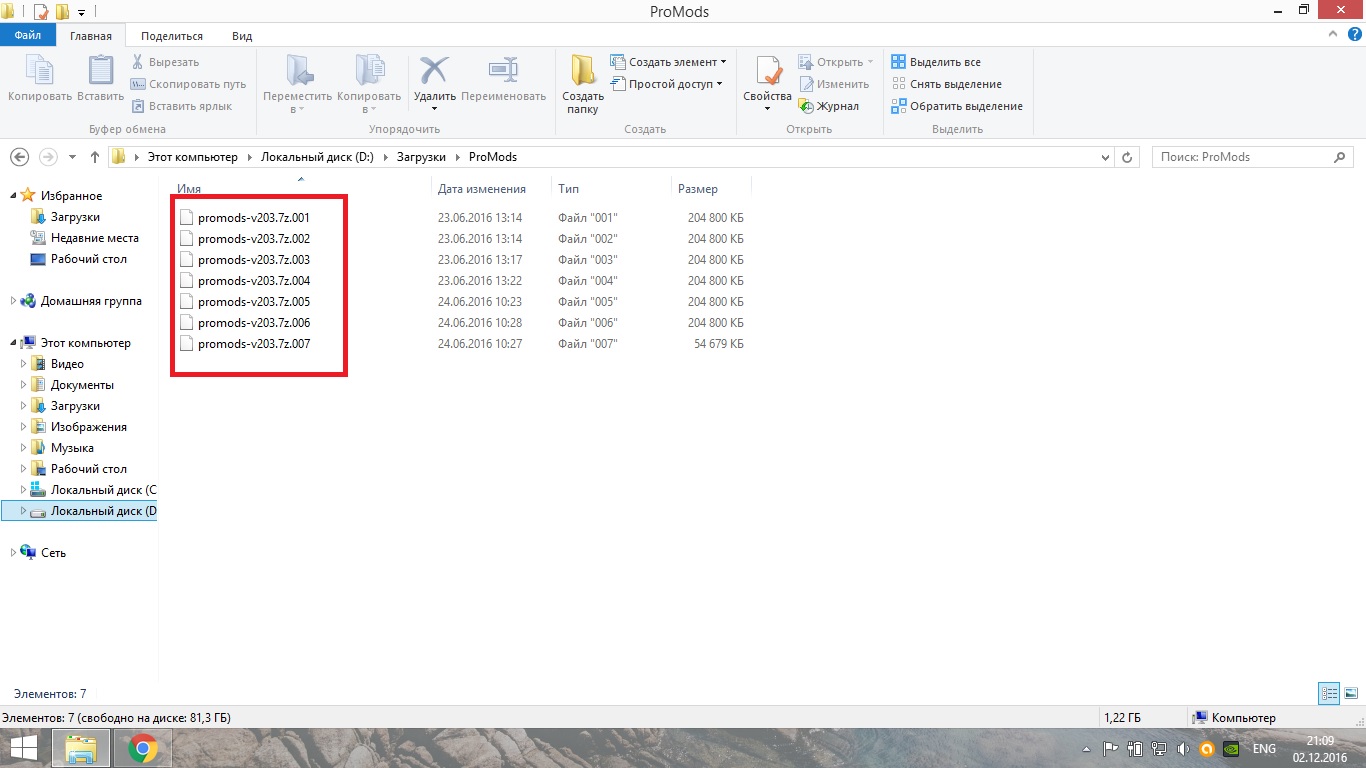The width and height of the screenshot is (1366, 768).
Task: Click the Properties (Свойства) button
Action: pyautogui.click(x=767, y=84)
